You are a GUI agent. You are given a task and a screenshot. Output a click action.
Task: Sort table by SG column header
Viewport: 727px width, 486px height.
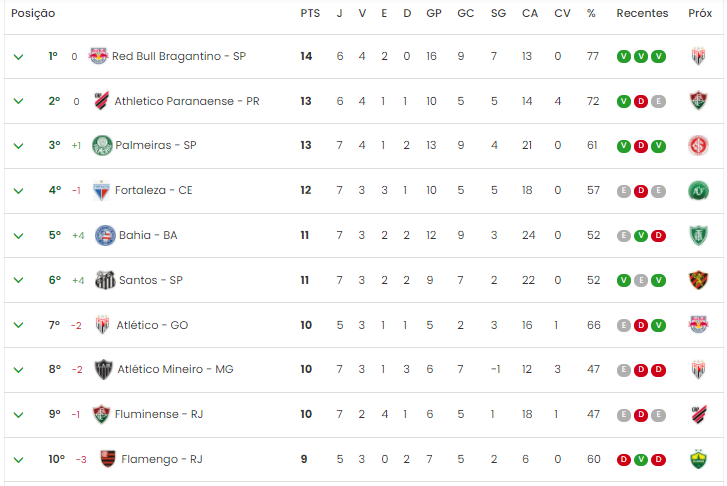click(498, 13)
